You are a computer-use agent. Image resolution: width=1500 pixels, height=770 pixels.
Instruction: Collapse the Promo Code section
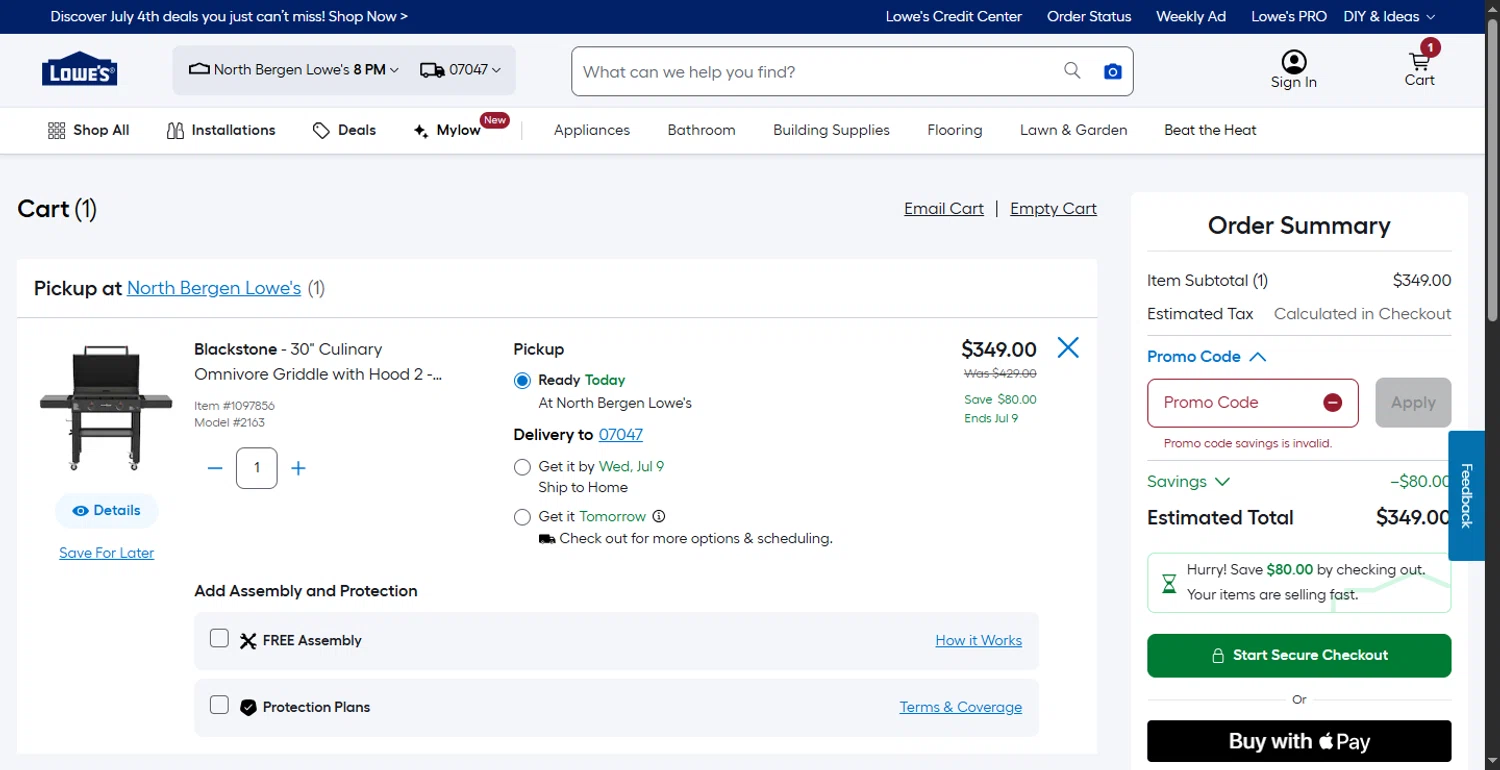[x=1207, y=356]
